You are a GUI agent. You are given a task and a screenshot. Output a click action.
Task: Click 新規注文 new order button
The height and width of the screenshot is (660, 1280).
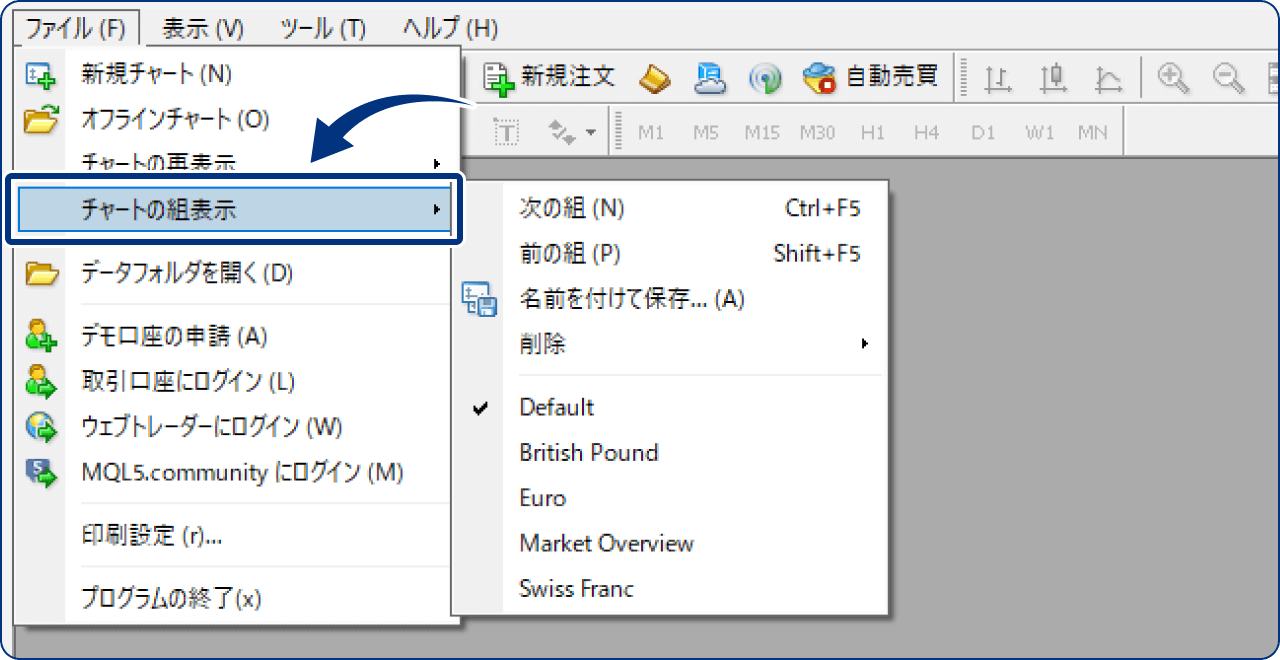[x=550, y=77]
